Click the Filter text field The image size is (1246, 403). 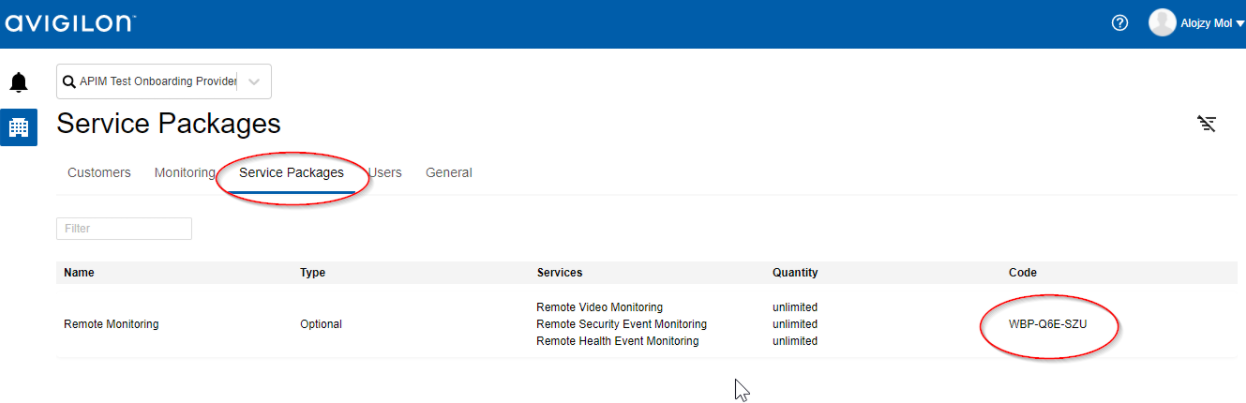(124, 229)
